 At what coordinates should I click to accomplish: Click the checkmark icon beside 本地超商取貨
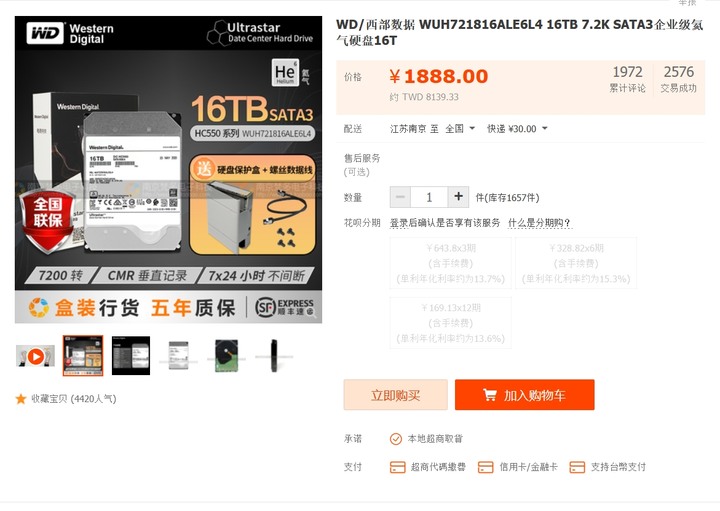[396, 439]
